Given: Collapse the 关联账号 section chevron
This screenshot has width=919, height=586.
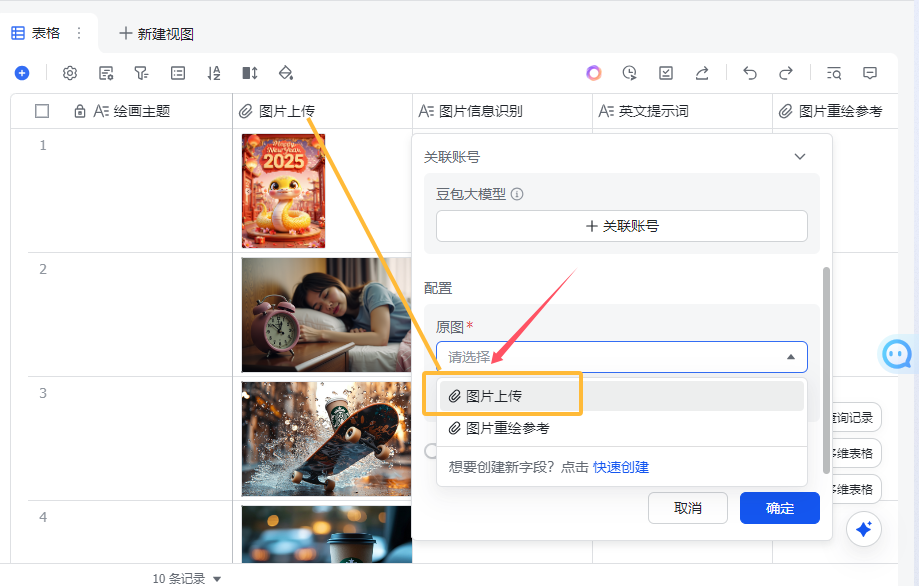Looking at the screenshot, I should (799, 156).
